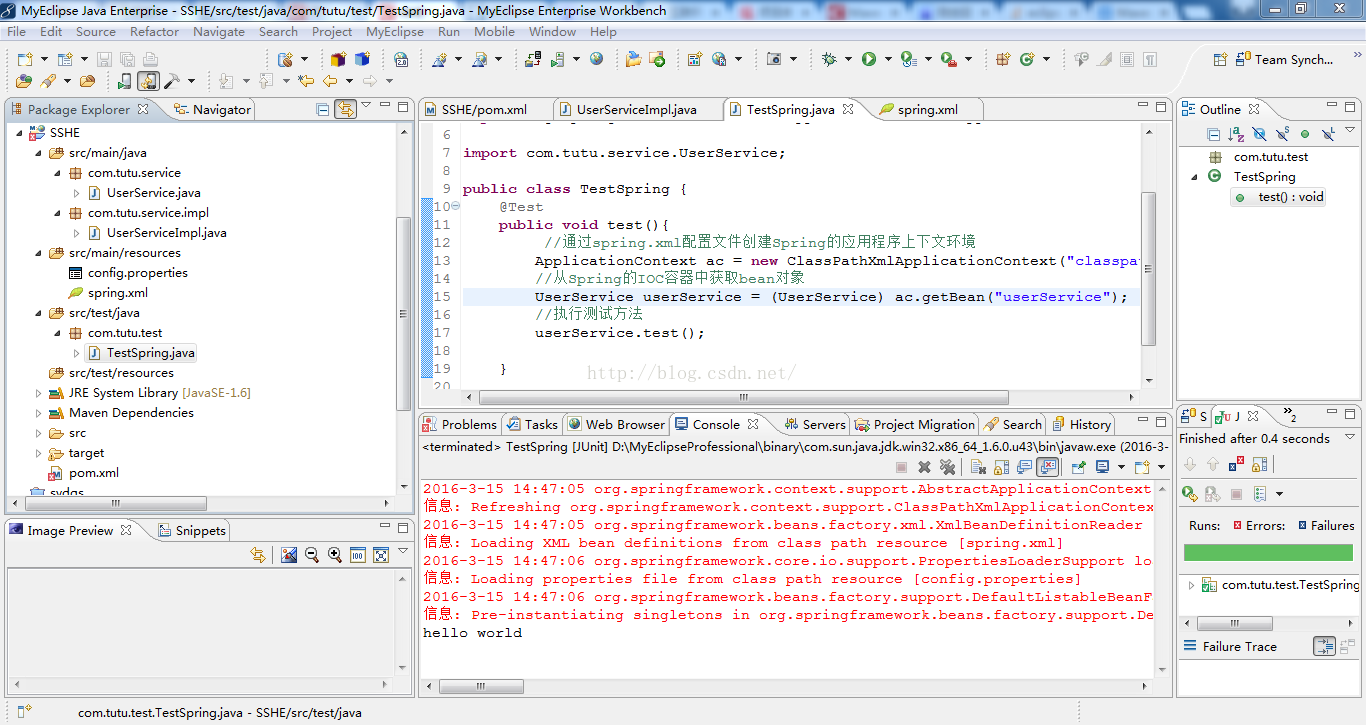The height and width of the screenshot is (725, 1366).
Task: Click the green JUnit progress bar
Action: point(1268,552)
